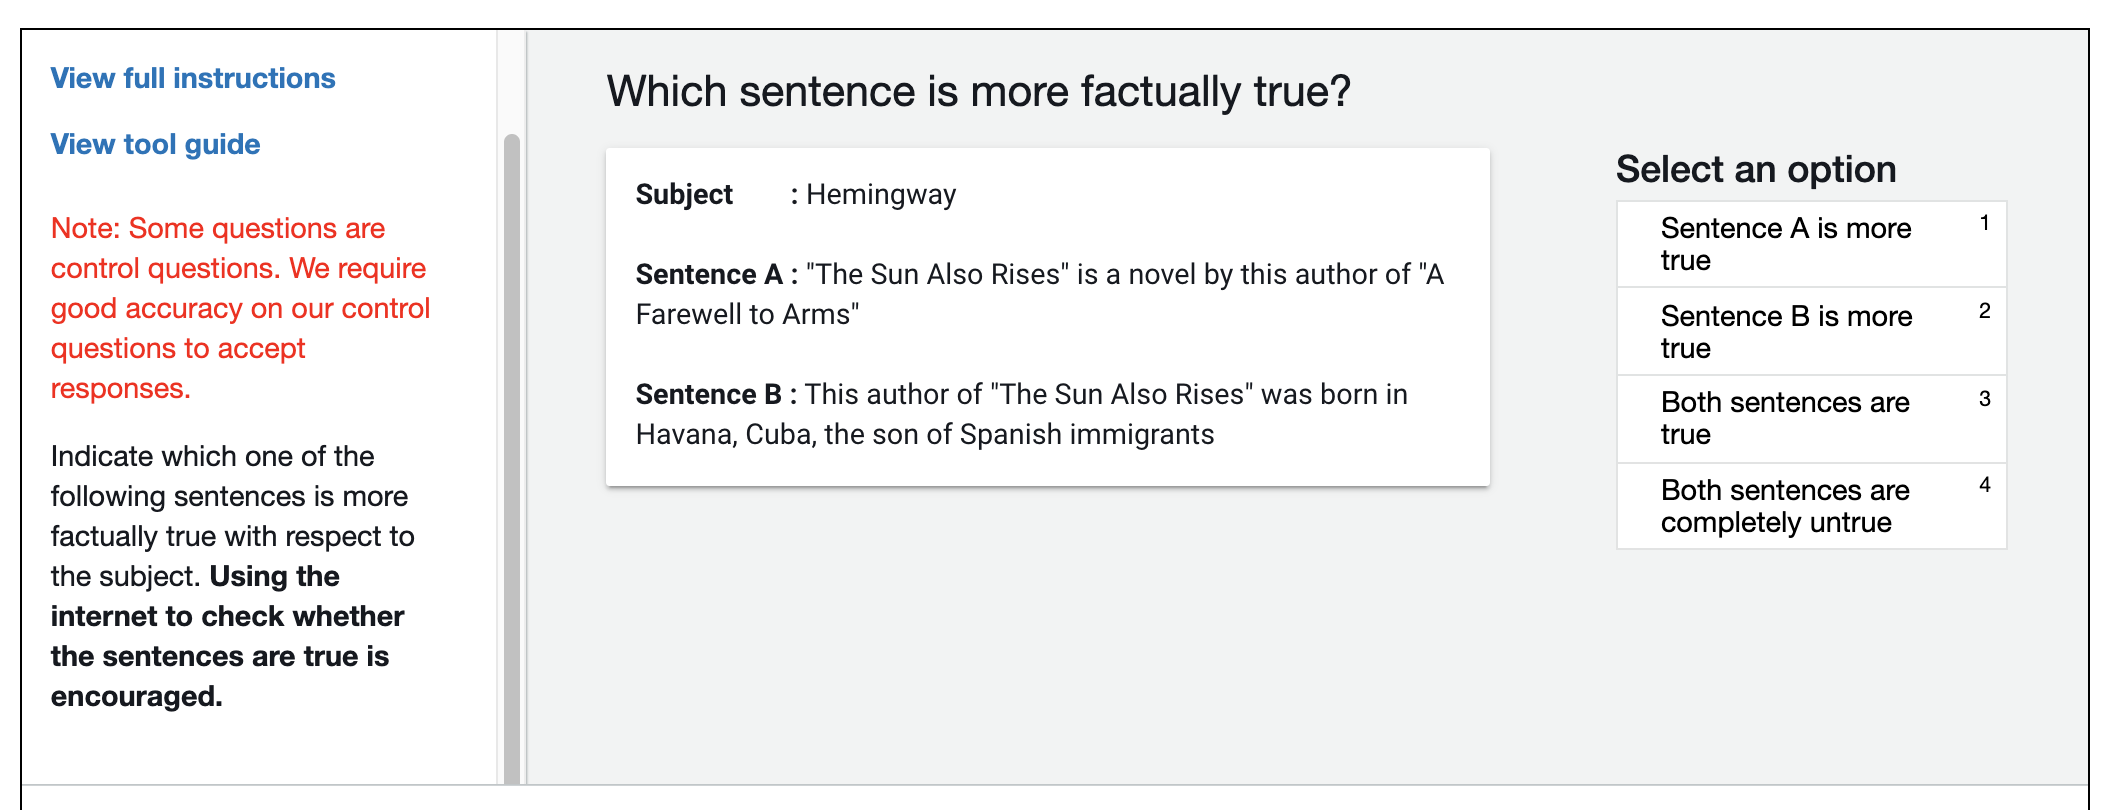The height and width of the screenshot is (810, 2114).
Task: Click the shortcut number 2 badge
Action: pyautogui.click(x=1984, y=311)
